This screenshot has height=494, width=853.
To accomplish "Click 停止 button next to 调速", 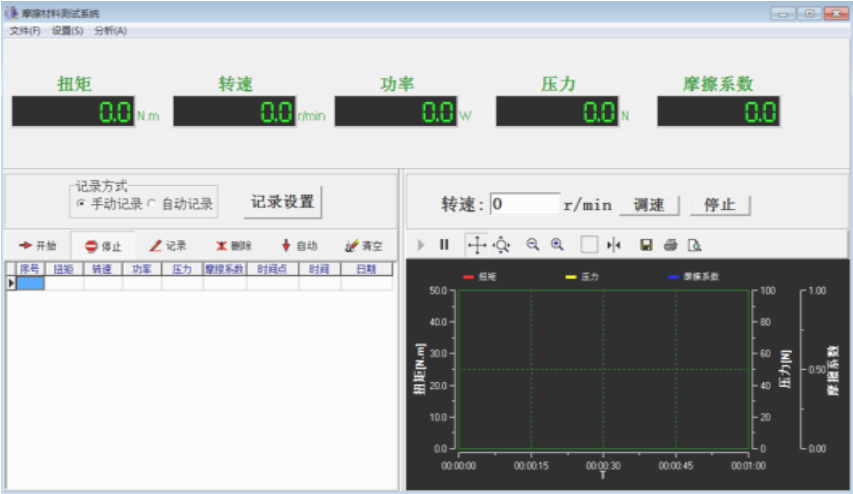I will coord(720,205).
